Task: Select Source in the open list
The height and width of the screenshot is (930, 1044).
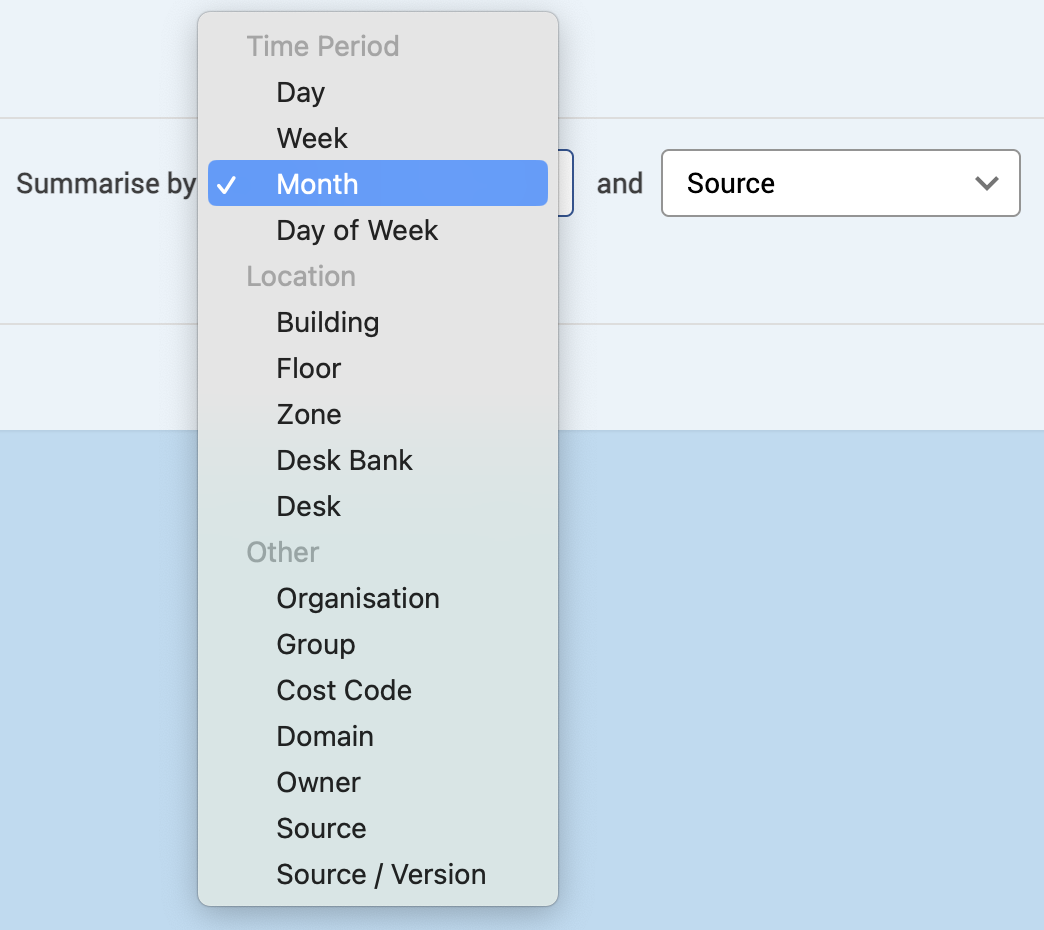Action: tap(321, 828)
